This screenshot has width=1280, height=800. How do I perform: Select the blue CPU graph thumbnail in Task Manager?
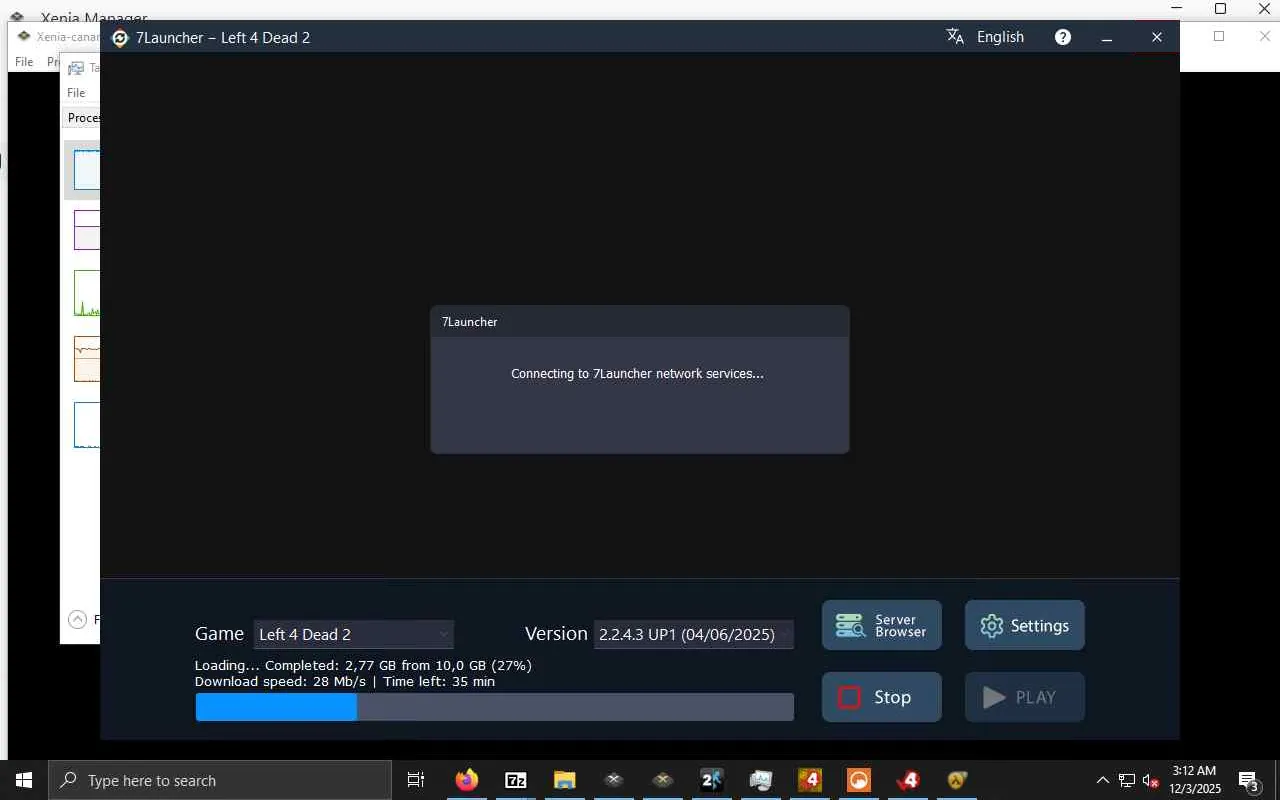pyautogui.click(x=87, y=170)
